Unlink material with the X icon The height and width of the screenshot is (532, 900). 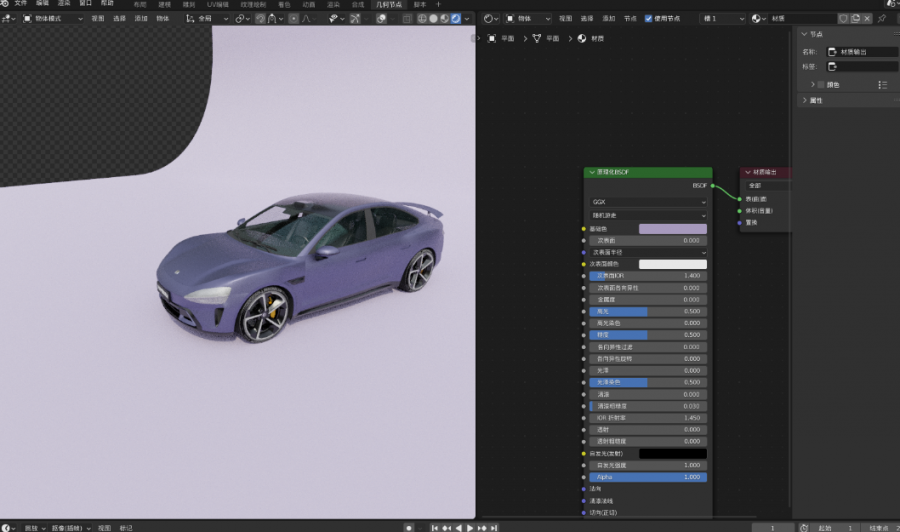click(x=867, y=18)
